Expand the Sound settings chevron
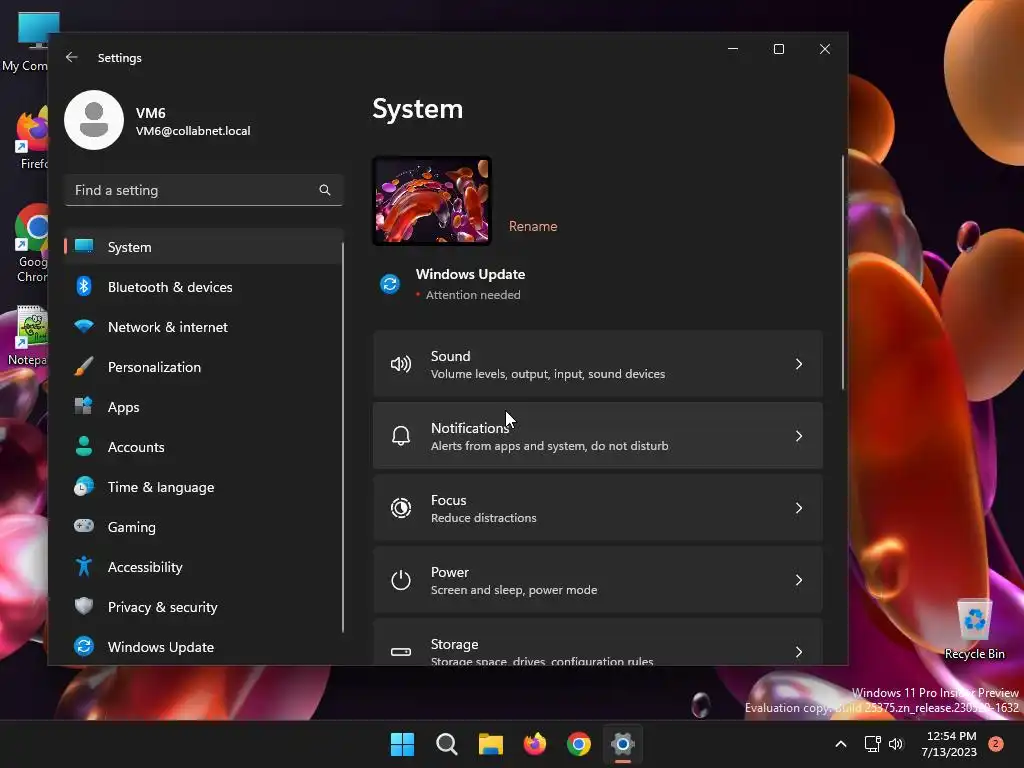 pos(799,364)
